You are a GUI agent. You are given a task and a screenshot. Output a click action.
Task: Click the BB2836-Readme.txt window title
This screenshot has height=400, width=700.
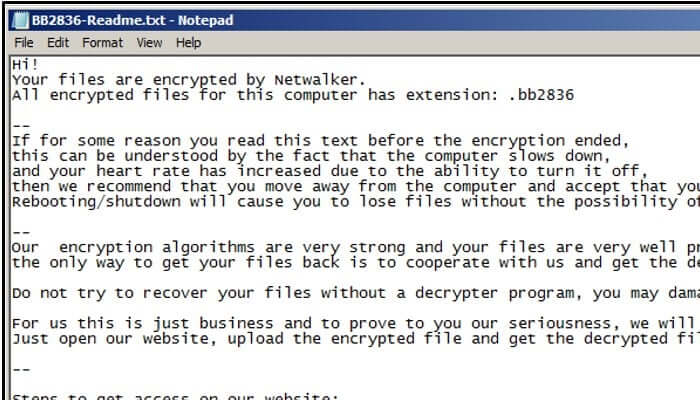click(115, 18)
